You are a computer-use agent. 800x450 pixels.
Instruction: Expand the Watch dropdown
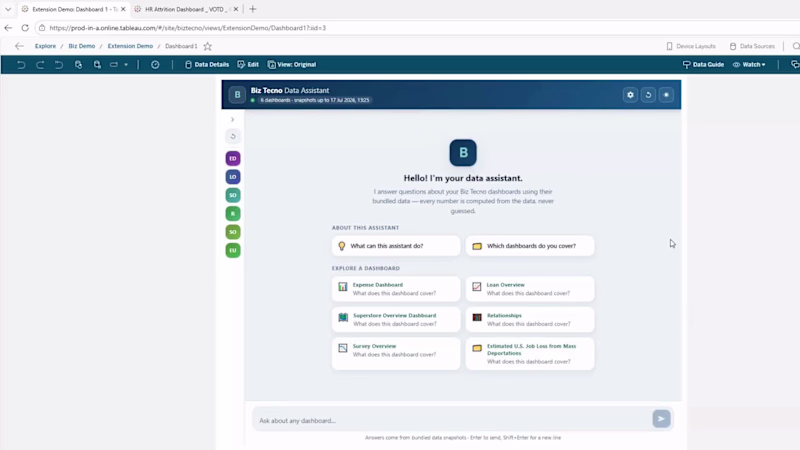(749, 65)
